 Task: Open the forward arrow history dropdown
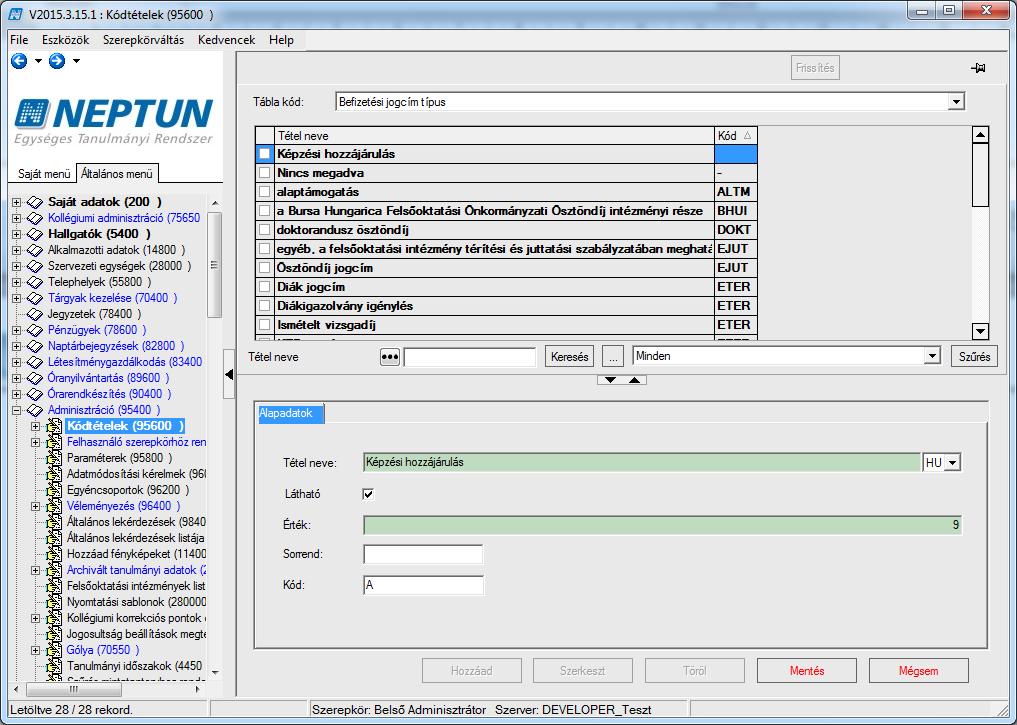click(77, 61)
